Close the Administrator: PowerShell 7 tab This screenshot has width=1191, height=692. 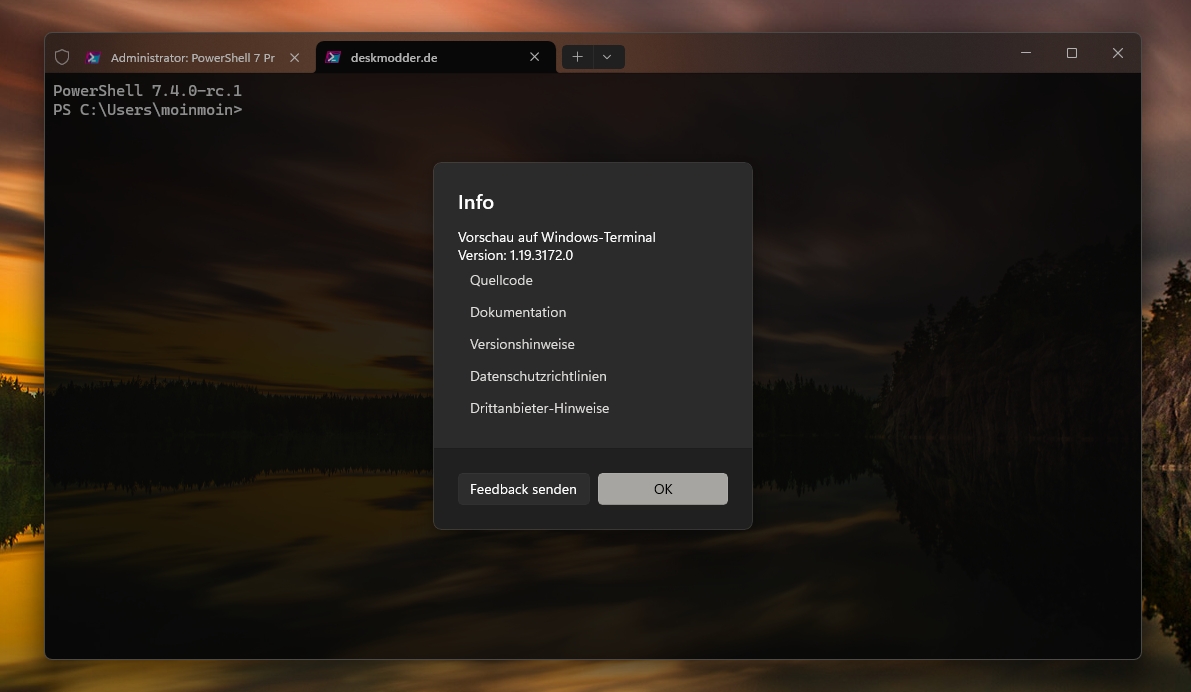point(295,58)
